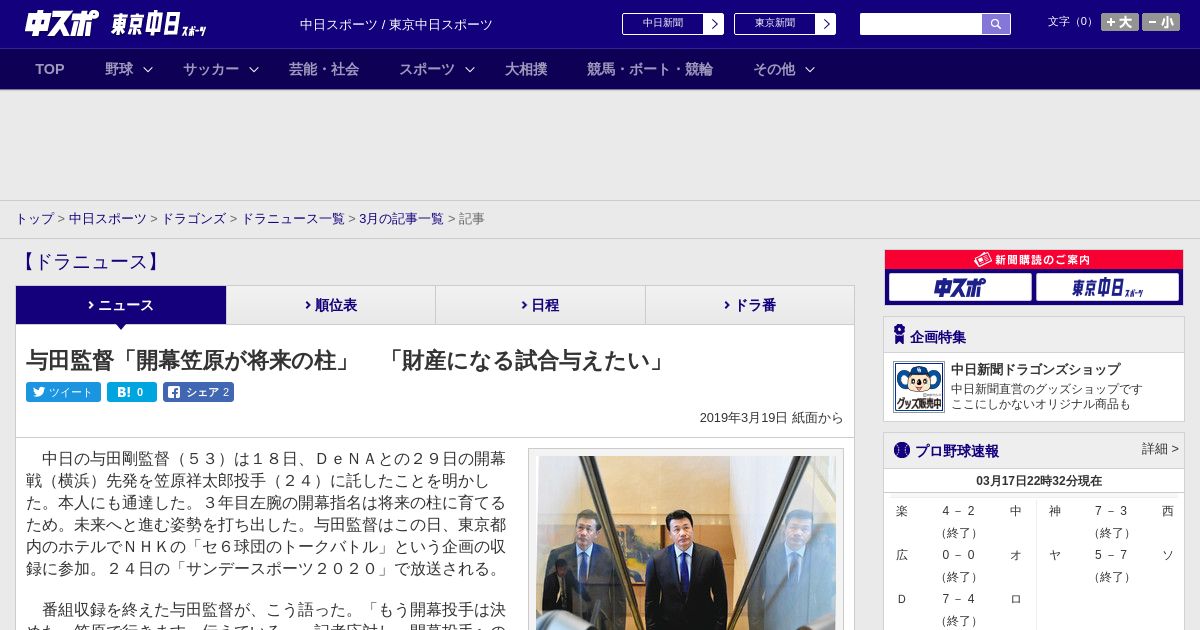Screen dimensions: 1200x630
Task: Click the timestamp 03月17日22時32分現在
Action: [x=1039, y=481]
